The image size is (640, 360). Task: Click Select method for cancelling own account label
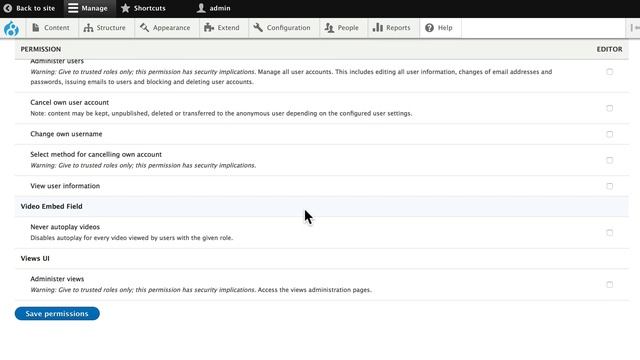coord(96,154)
